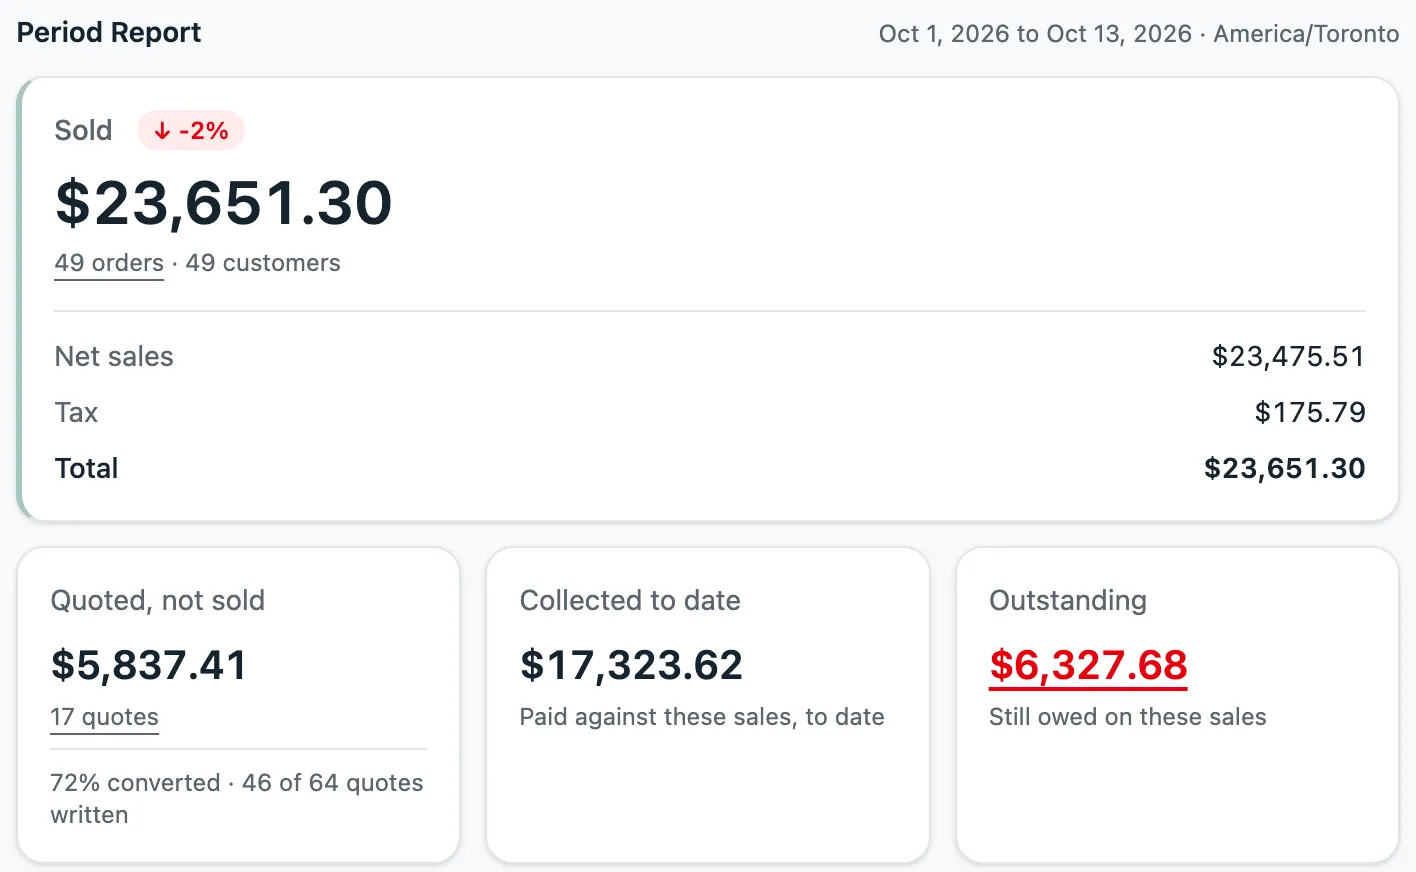This screenshot has height=872, width=1416.
Task: Click the Paid against these sales note
Action: (702, 717)
